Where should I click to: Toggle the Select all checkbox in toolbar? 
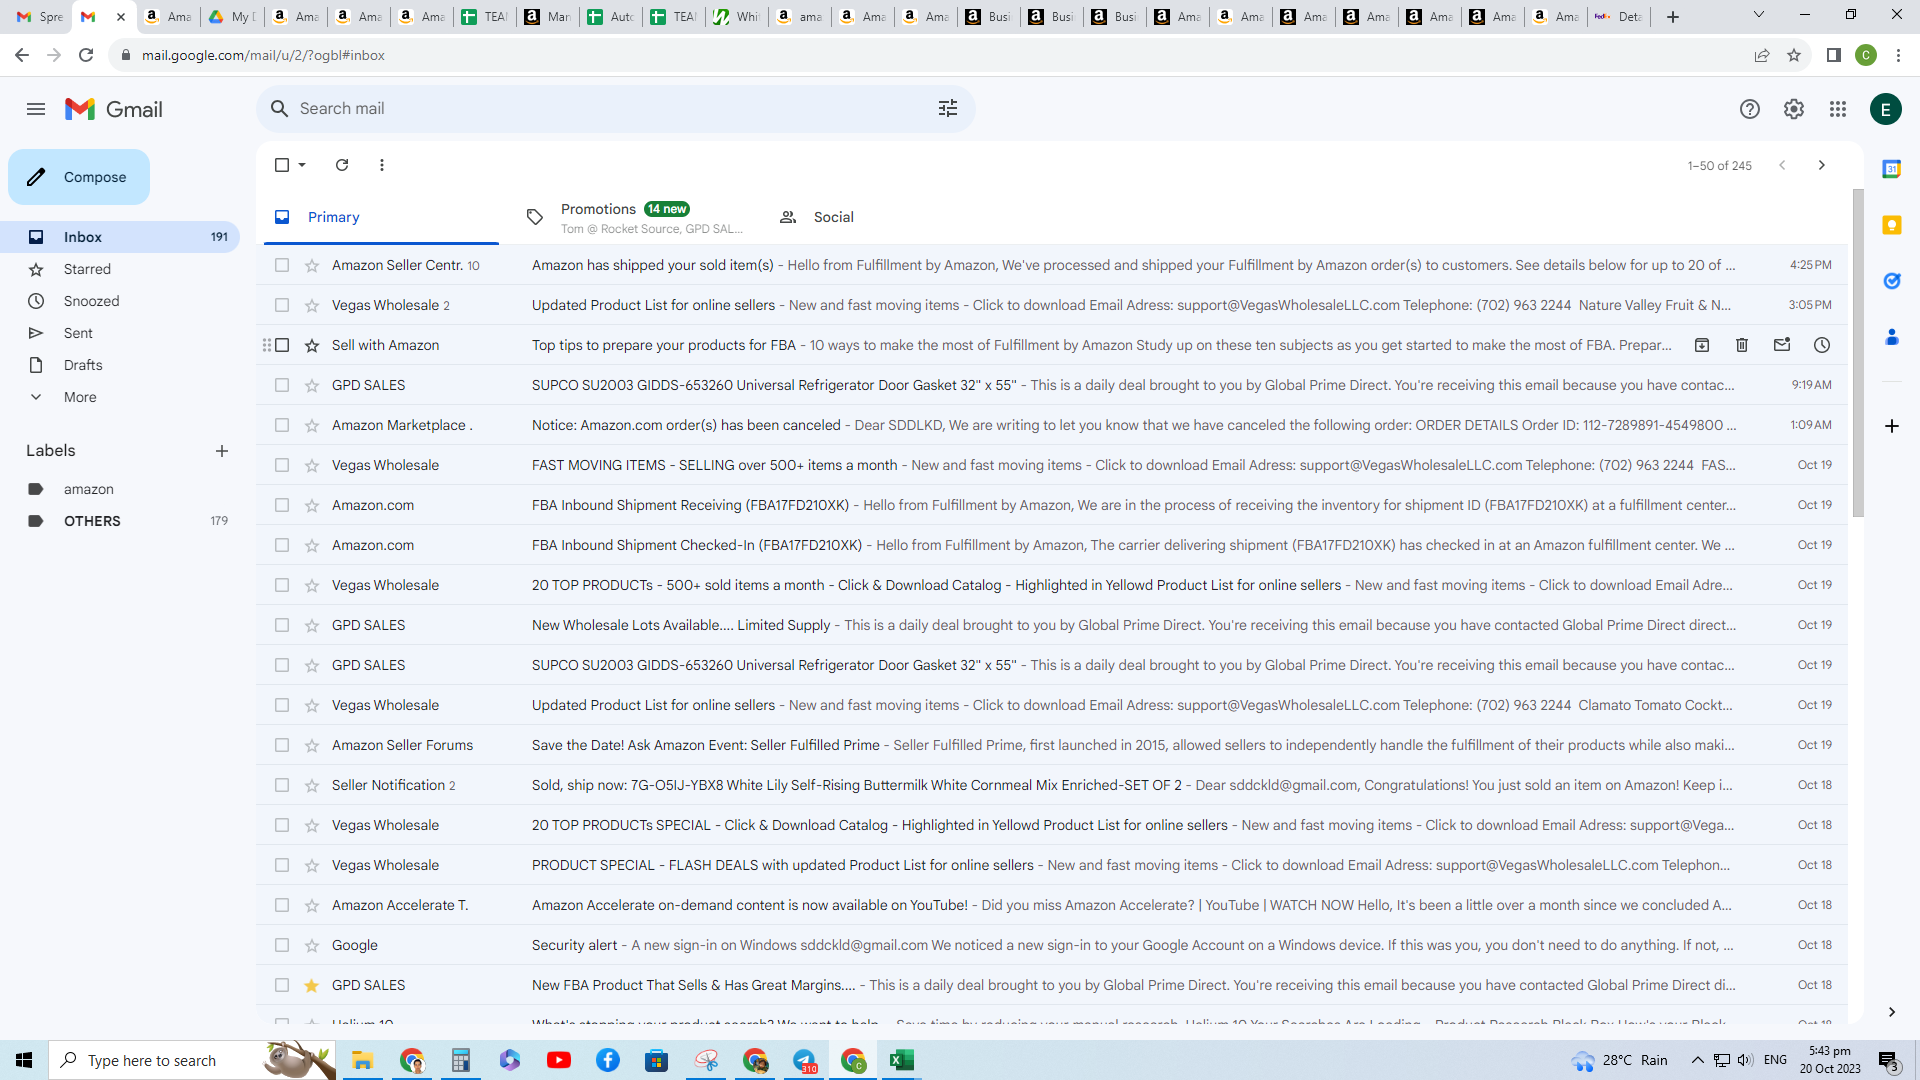point(282,165)
